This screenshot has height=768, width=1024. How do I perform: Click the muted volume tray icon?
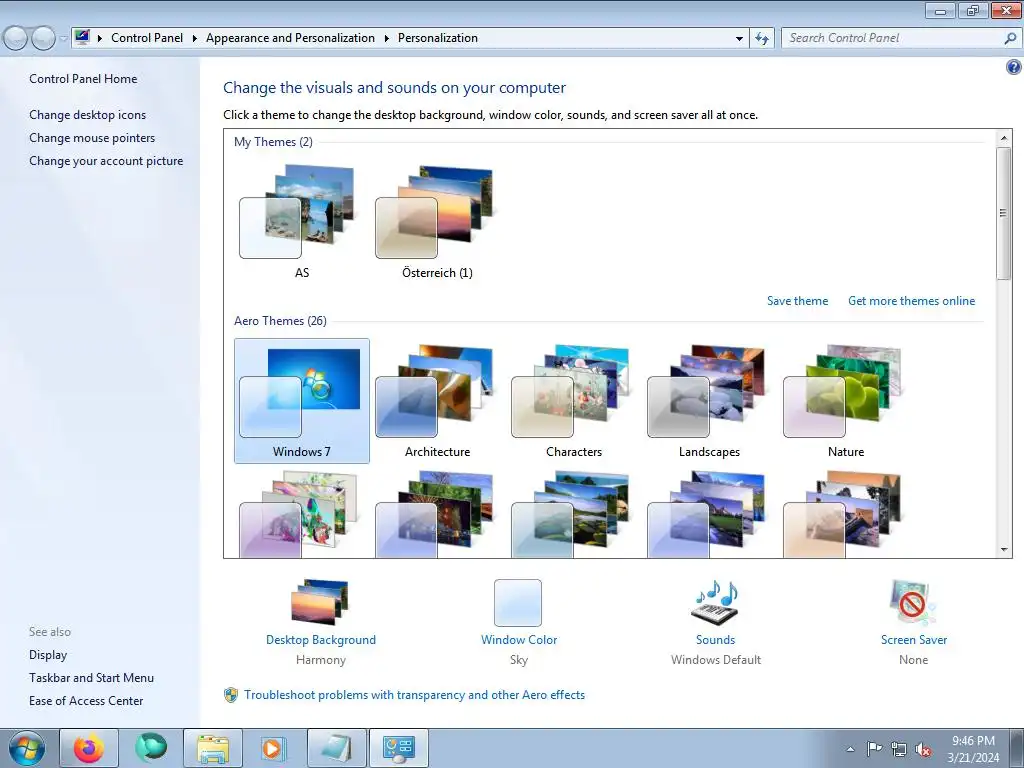coord(923,749)
